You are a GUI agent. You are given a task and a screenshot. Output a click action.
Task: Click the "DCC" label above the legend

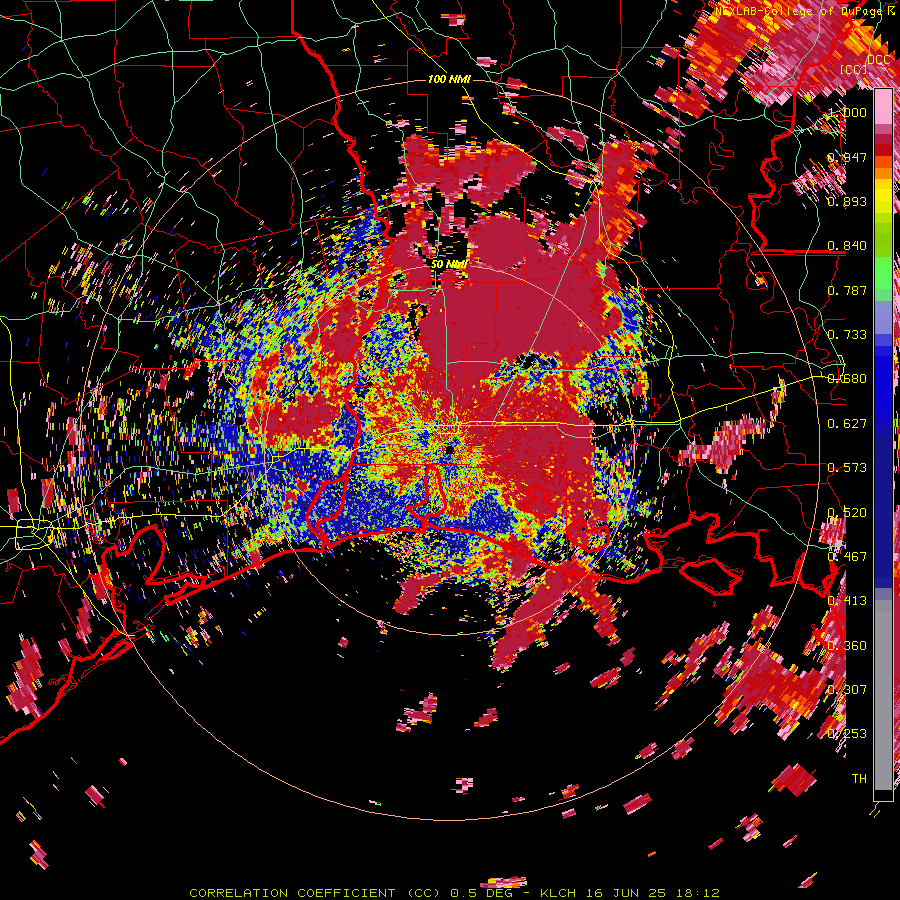(878, 60)
